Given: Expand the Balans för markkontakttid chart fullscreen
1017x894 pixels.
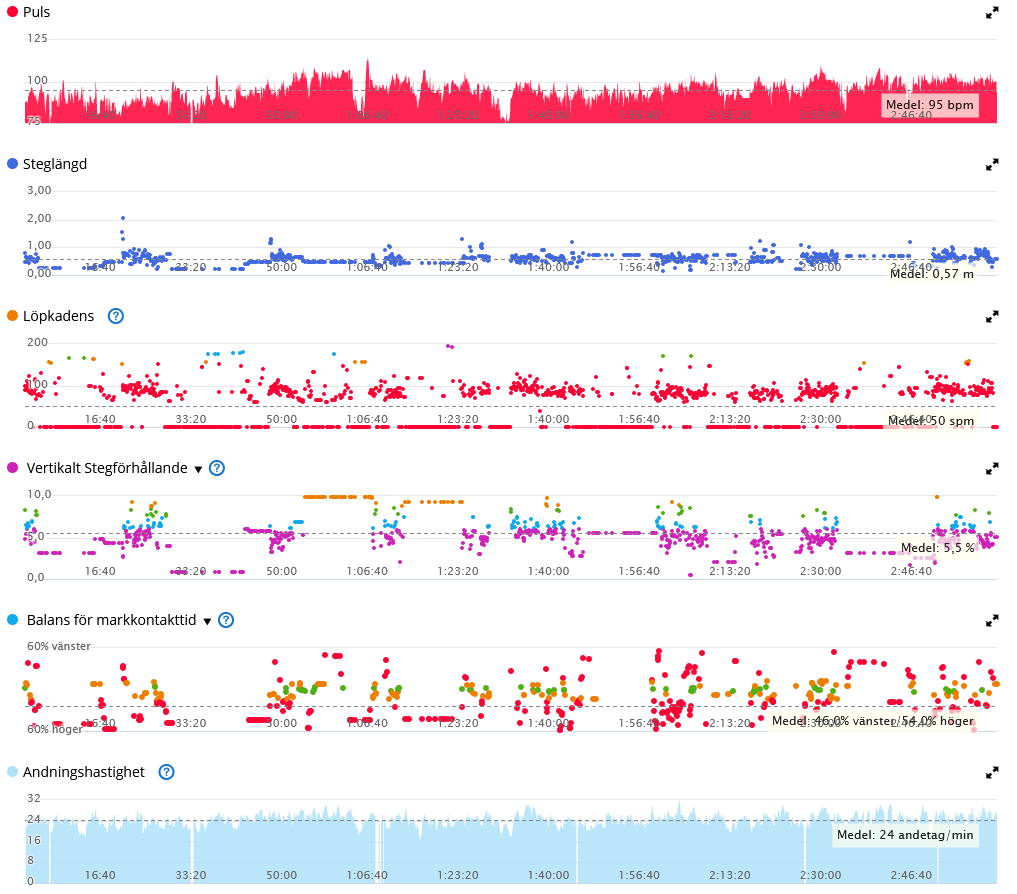Looking at the screenshot, I should coord(992,621).
